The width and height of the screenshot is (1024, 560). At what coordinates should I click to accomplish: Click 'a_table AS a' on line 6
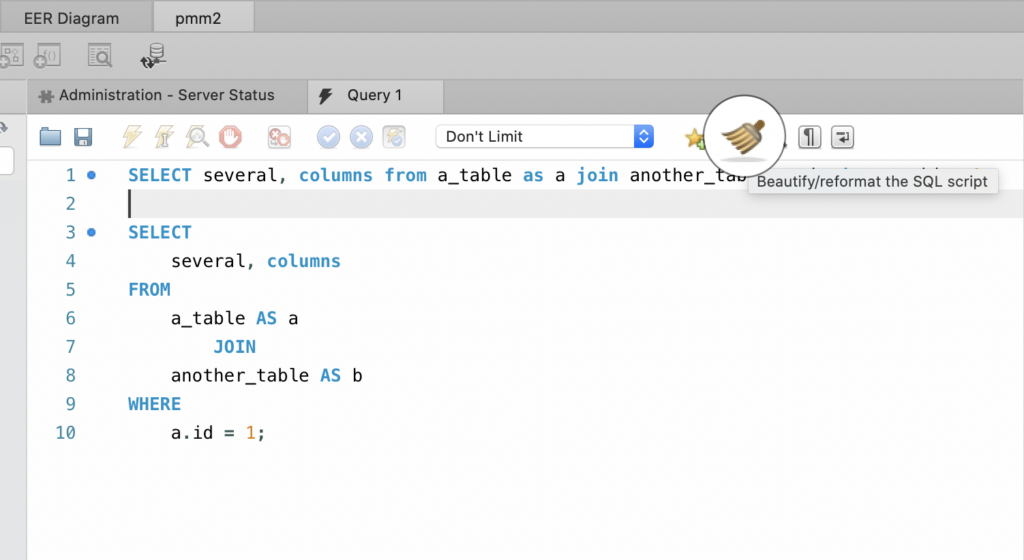point(234,319)
